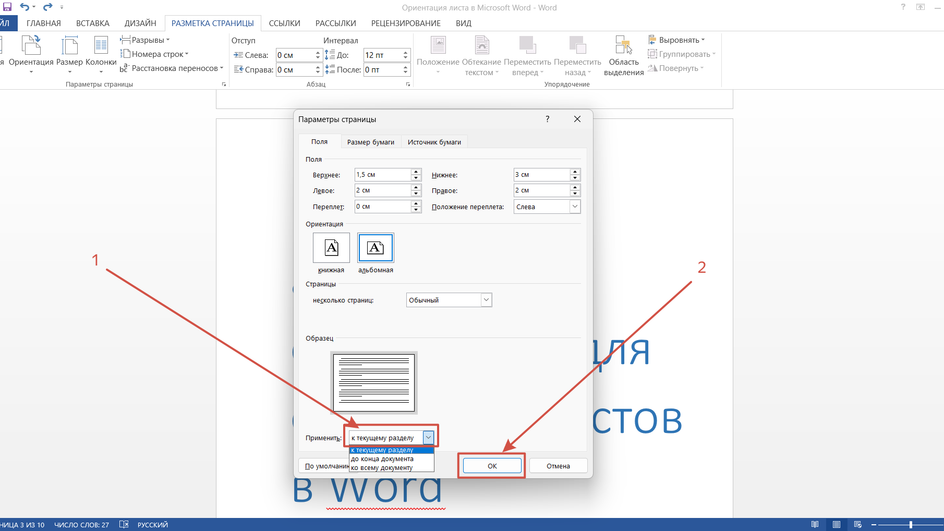Click the ЧИСЛО СЛОВ: 27 status
944x531 pixels.
pyautogui.click(x=81, y=525)
